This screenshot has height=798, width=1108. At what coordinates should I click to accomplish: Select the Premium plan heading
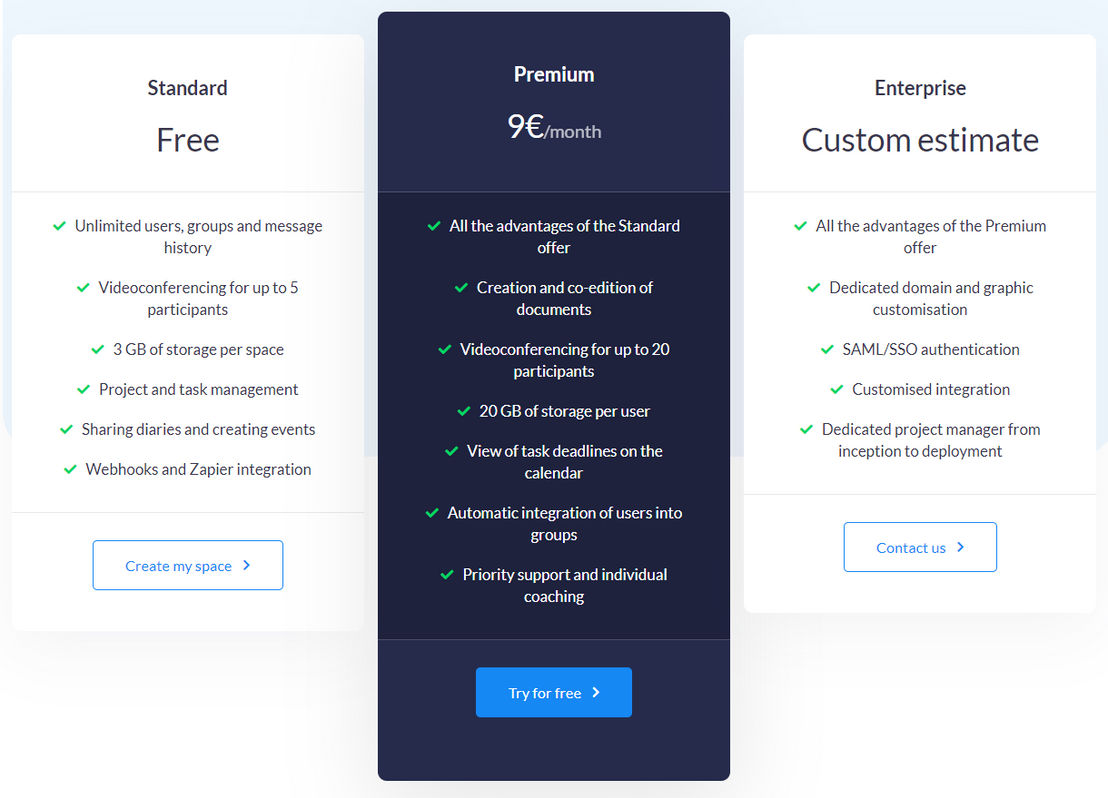pos(554,74)
